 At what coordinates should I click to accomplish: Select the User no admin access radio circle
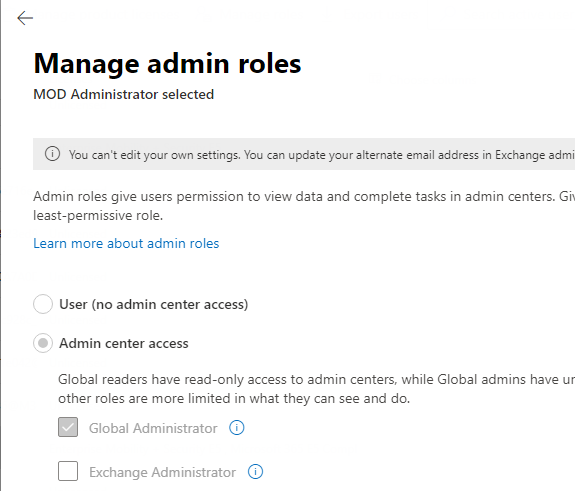43,304
